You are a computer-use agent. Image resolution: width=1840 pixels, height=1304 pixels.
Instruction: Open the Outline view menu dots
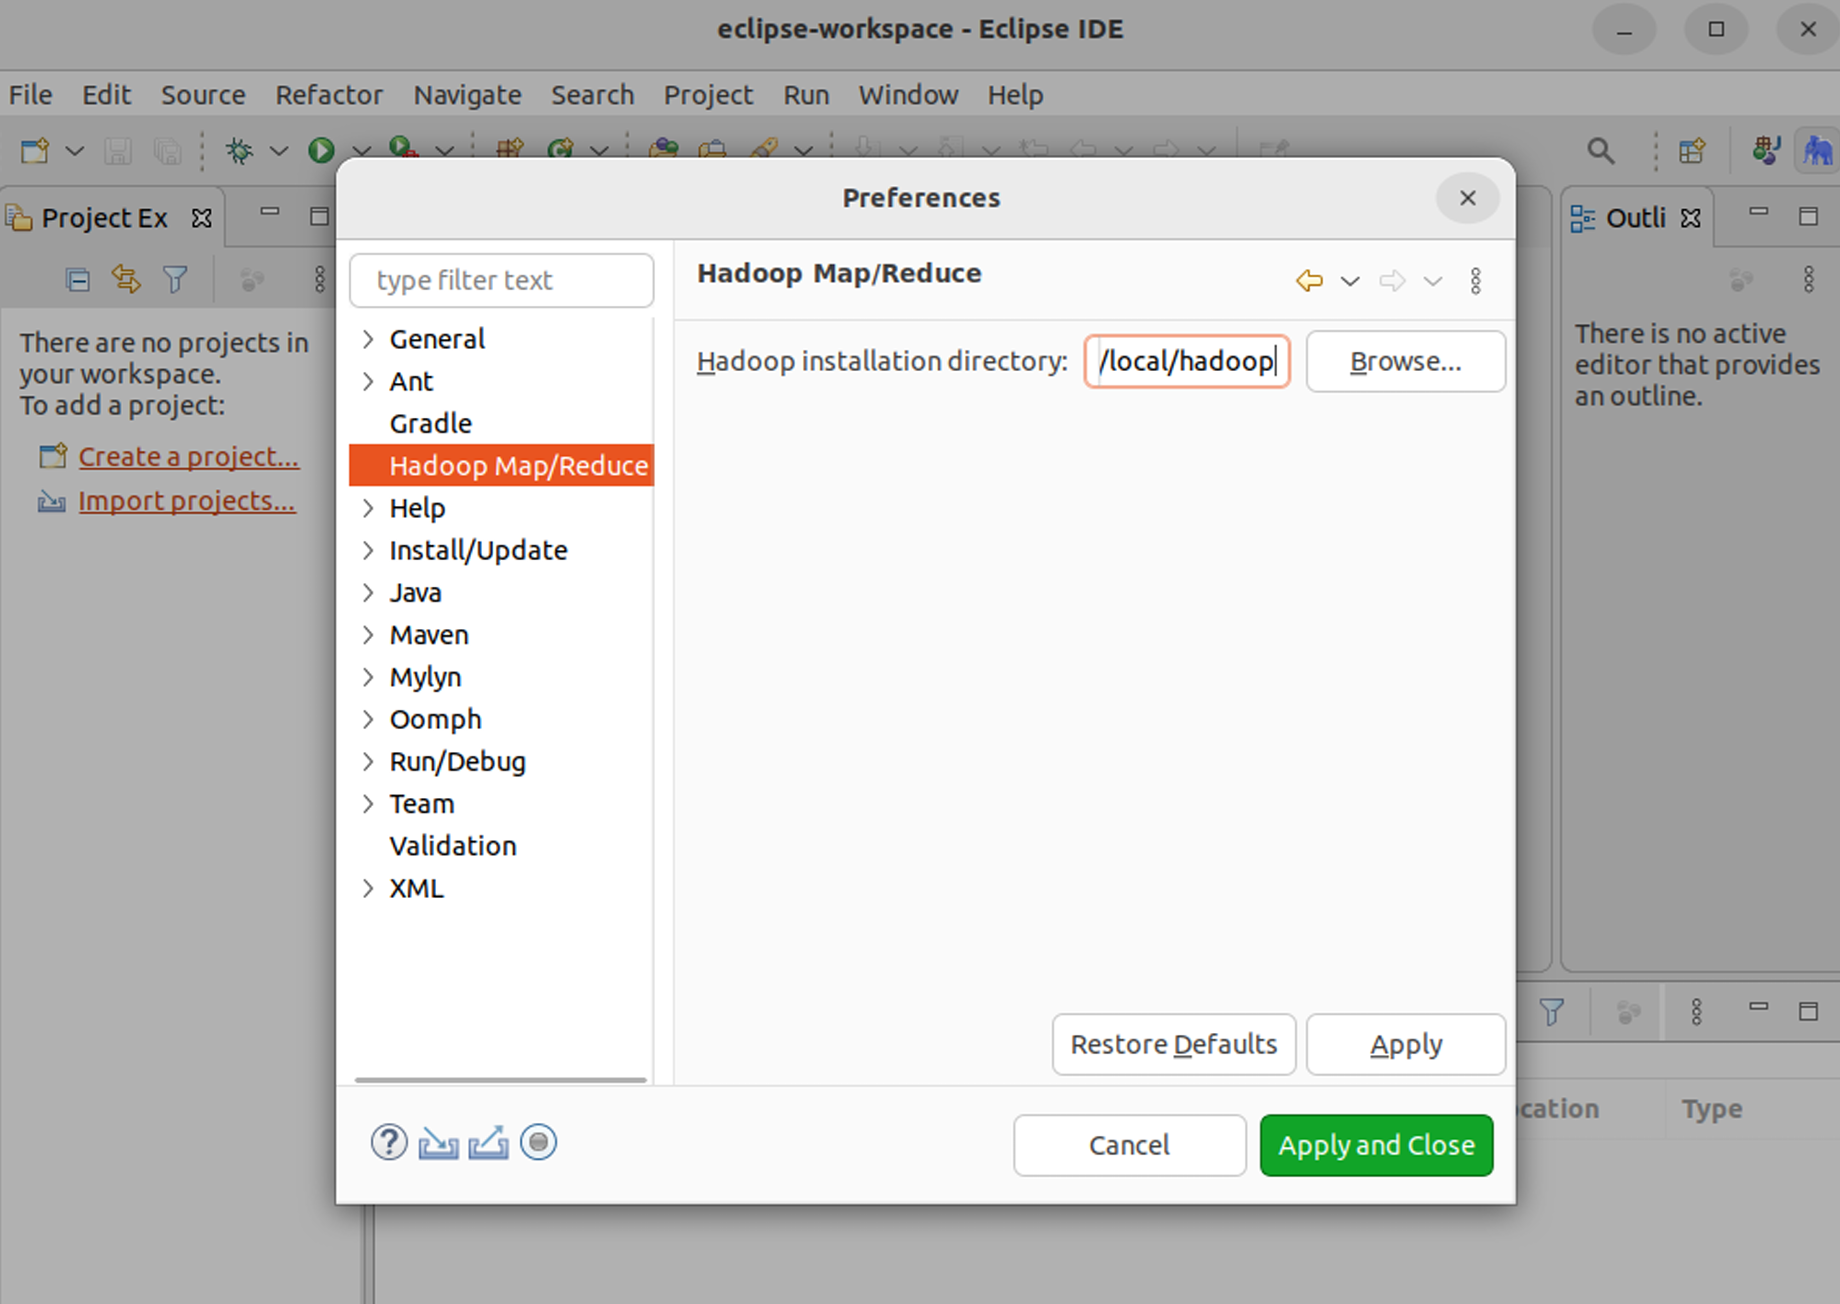[x=1809, y=279]
